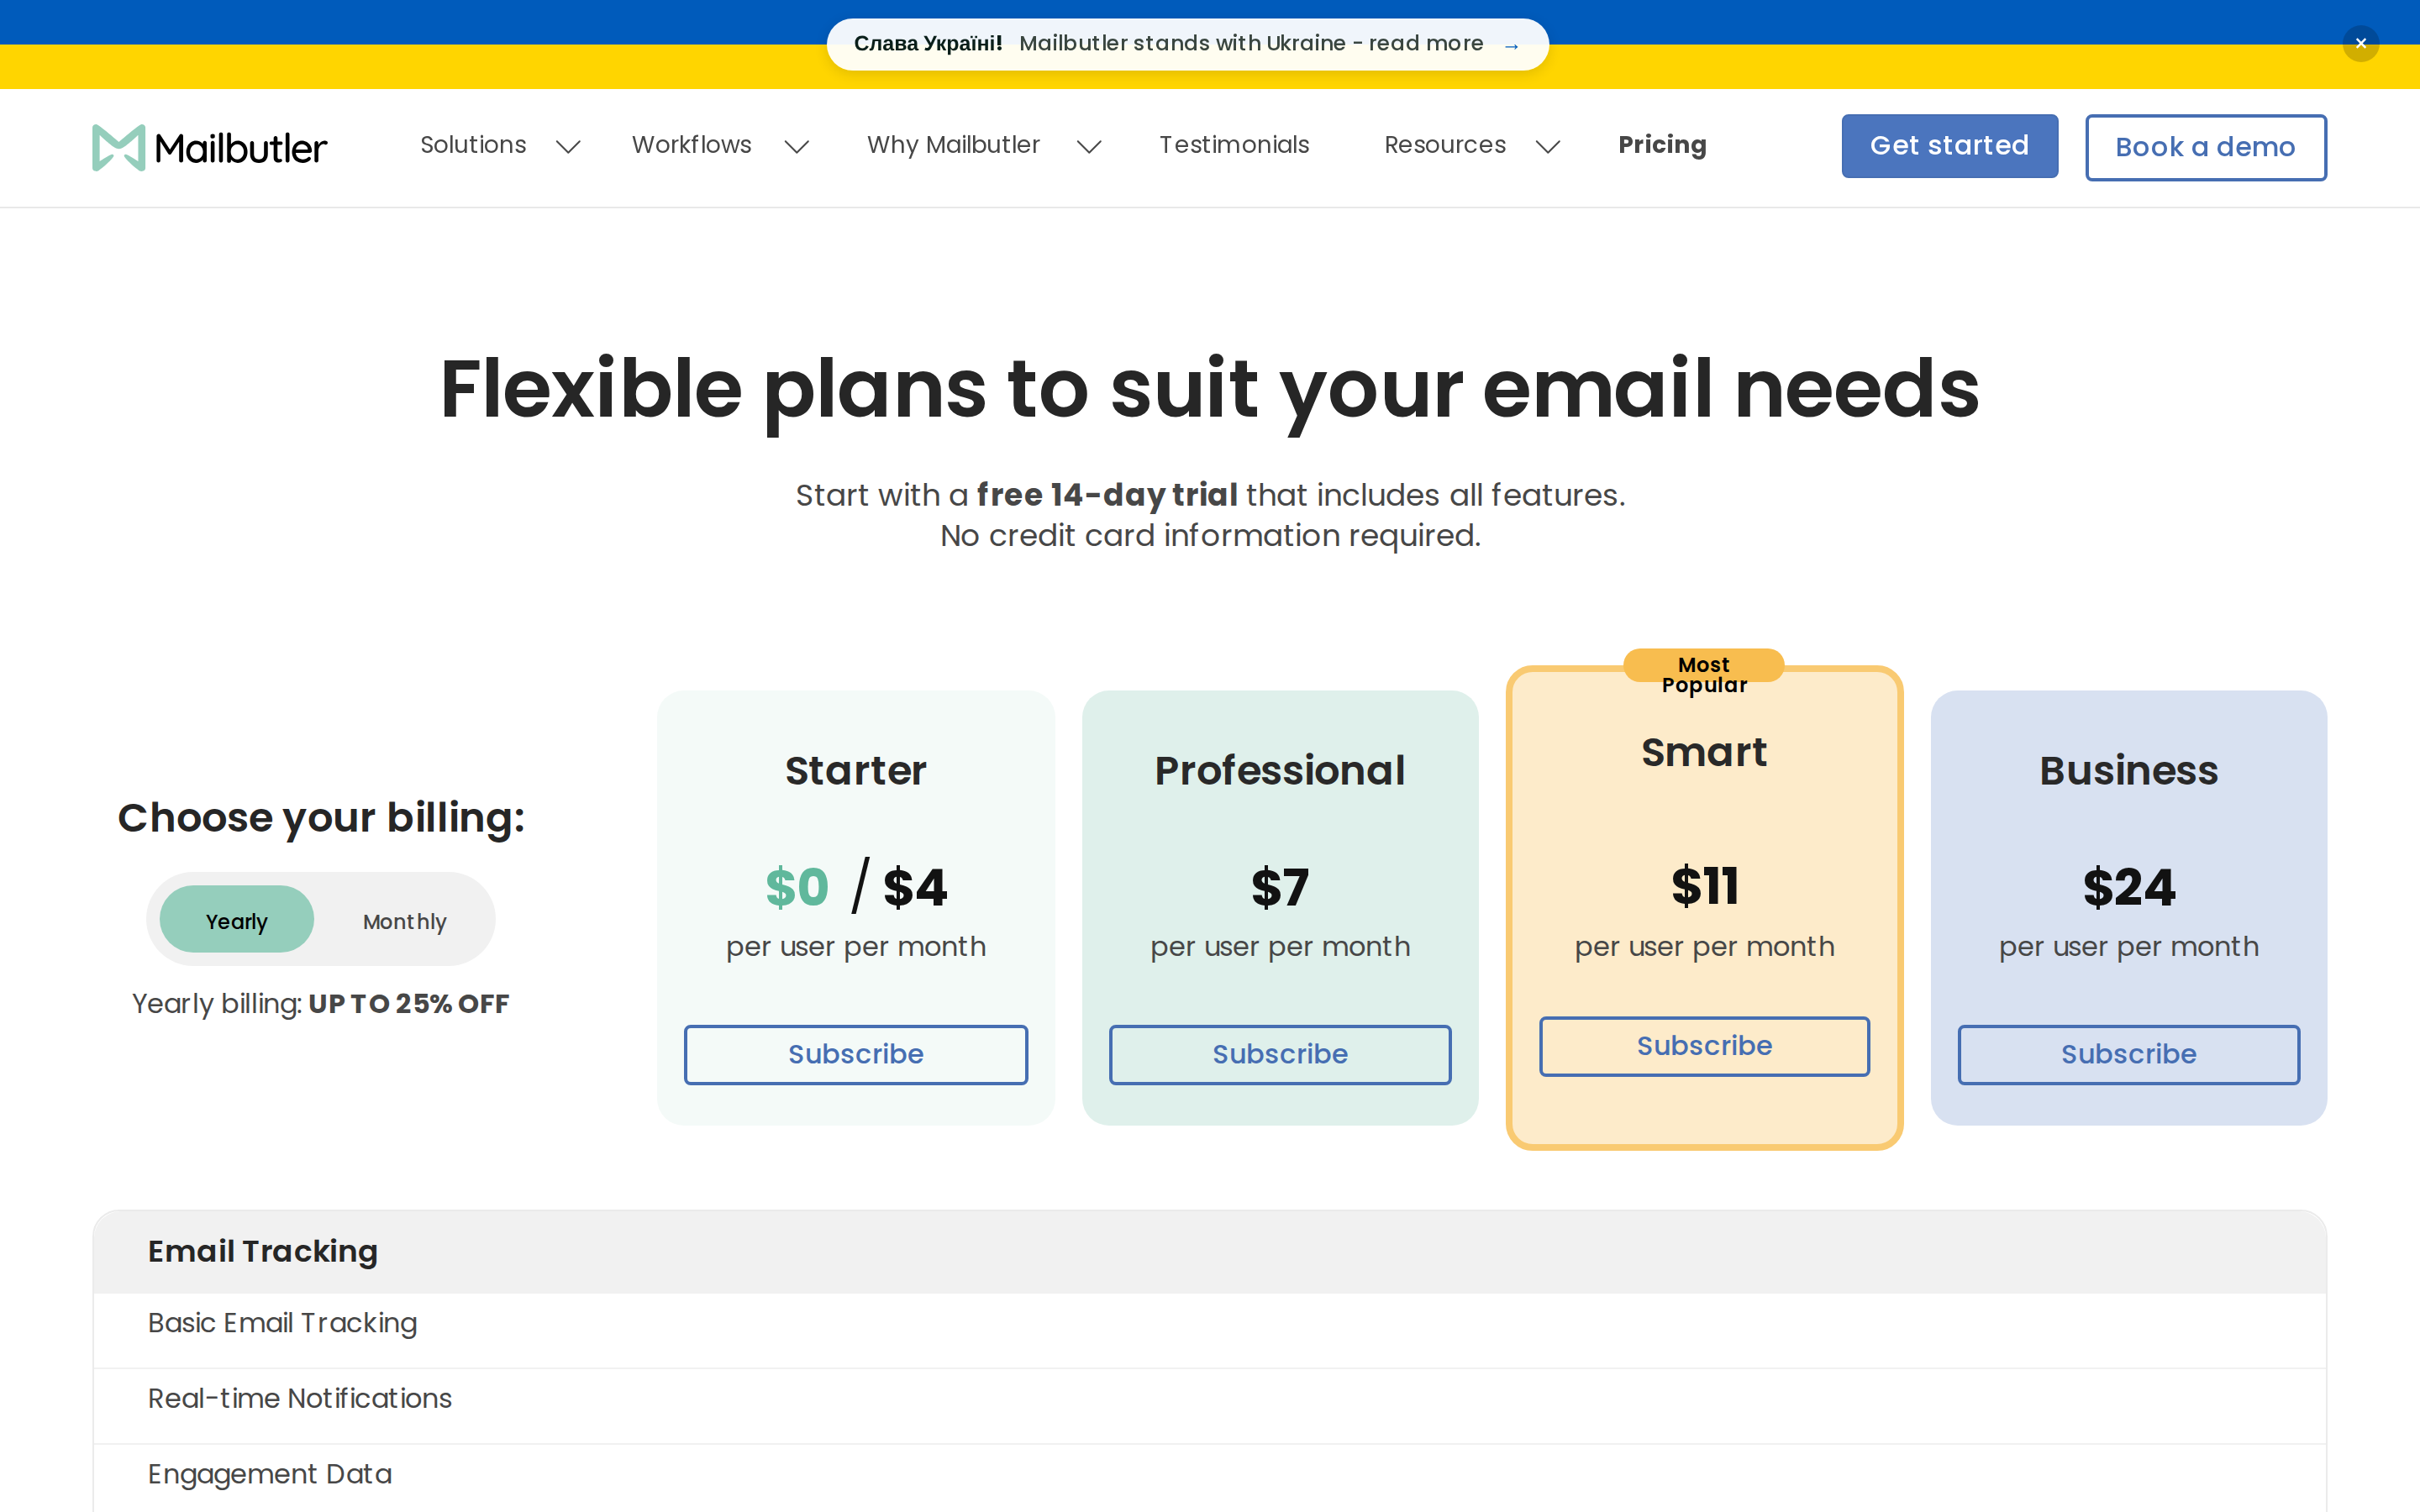
Task: Expand the Why Mailbutler chevron
Action: 1089,147
